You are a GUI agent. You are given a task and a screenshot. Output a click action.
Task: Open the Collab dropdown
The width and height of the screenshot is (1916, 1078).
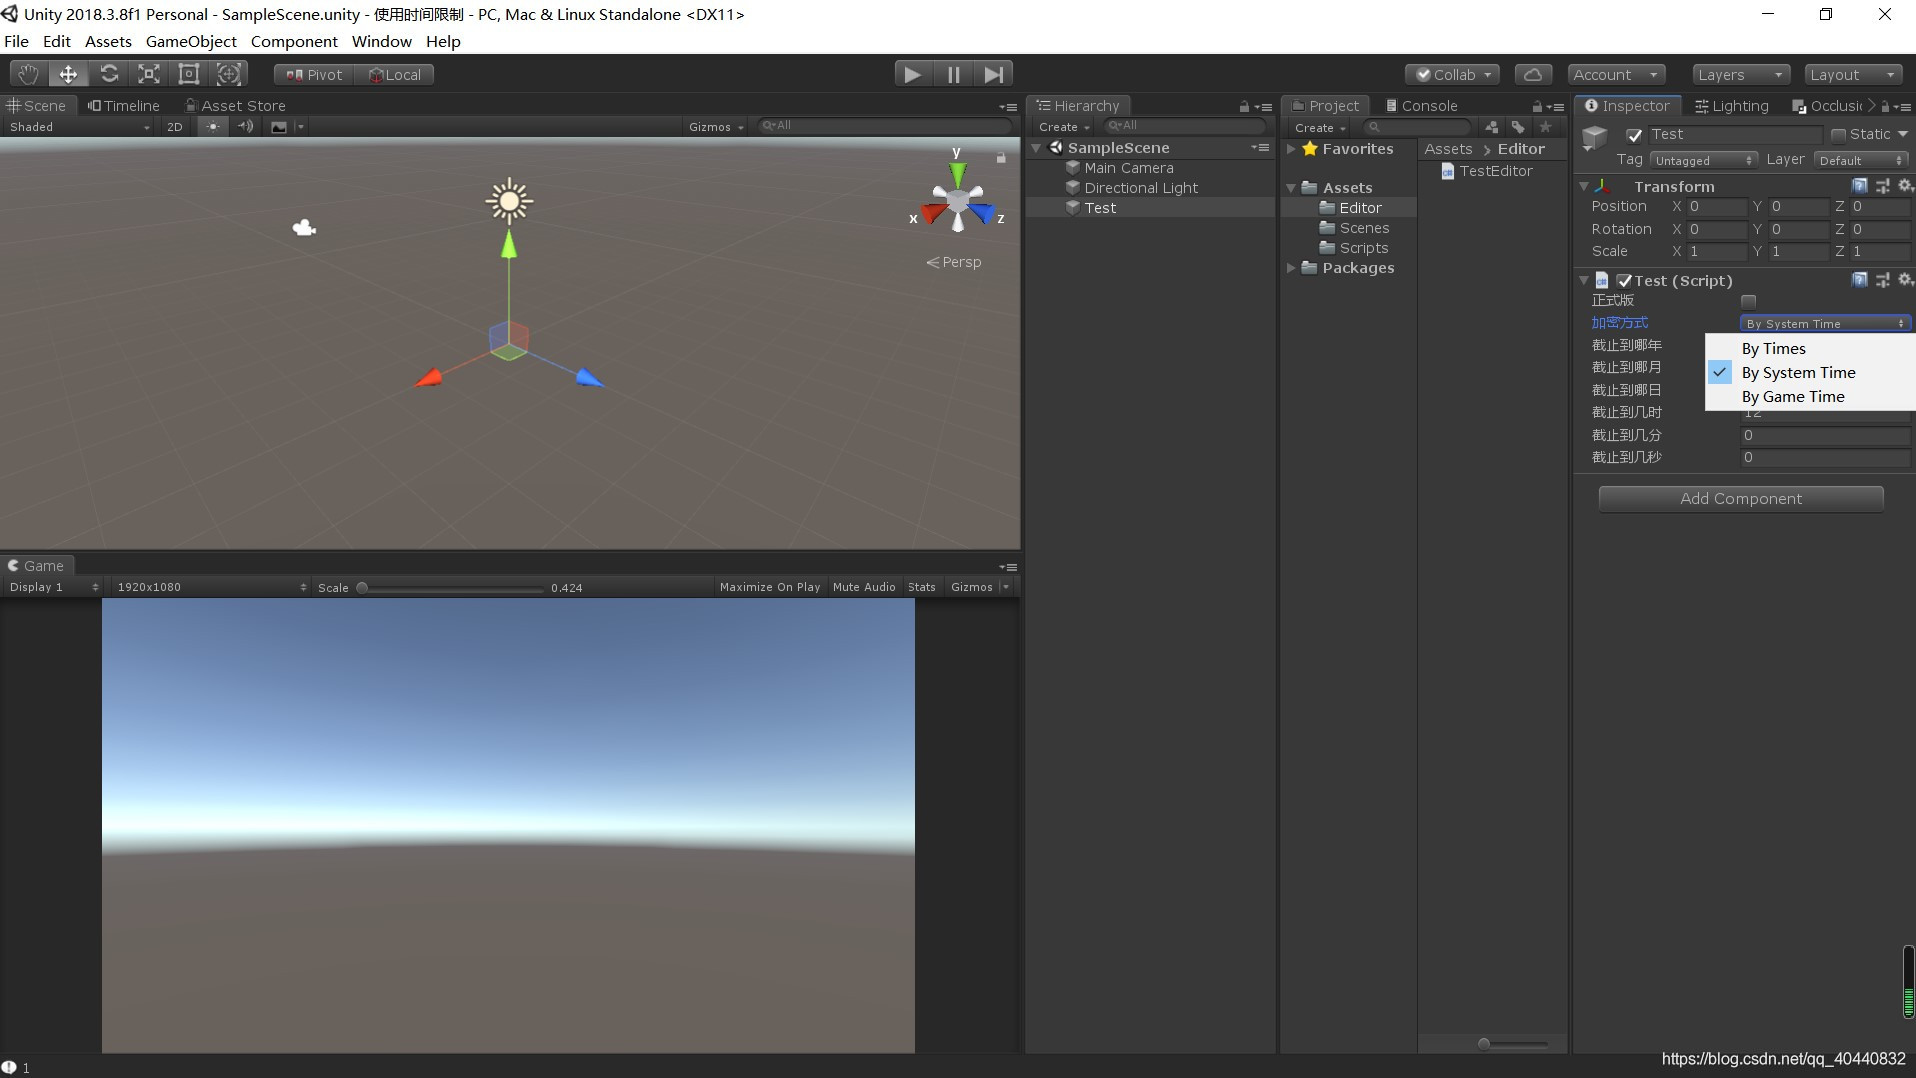(1452, 75)
